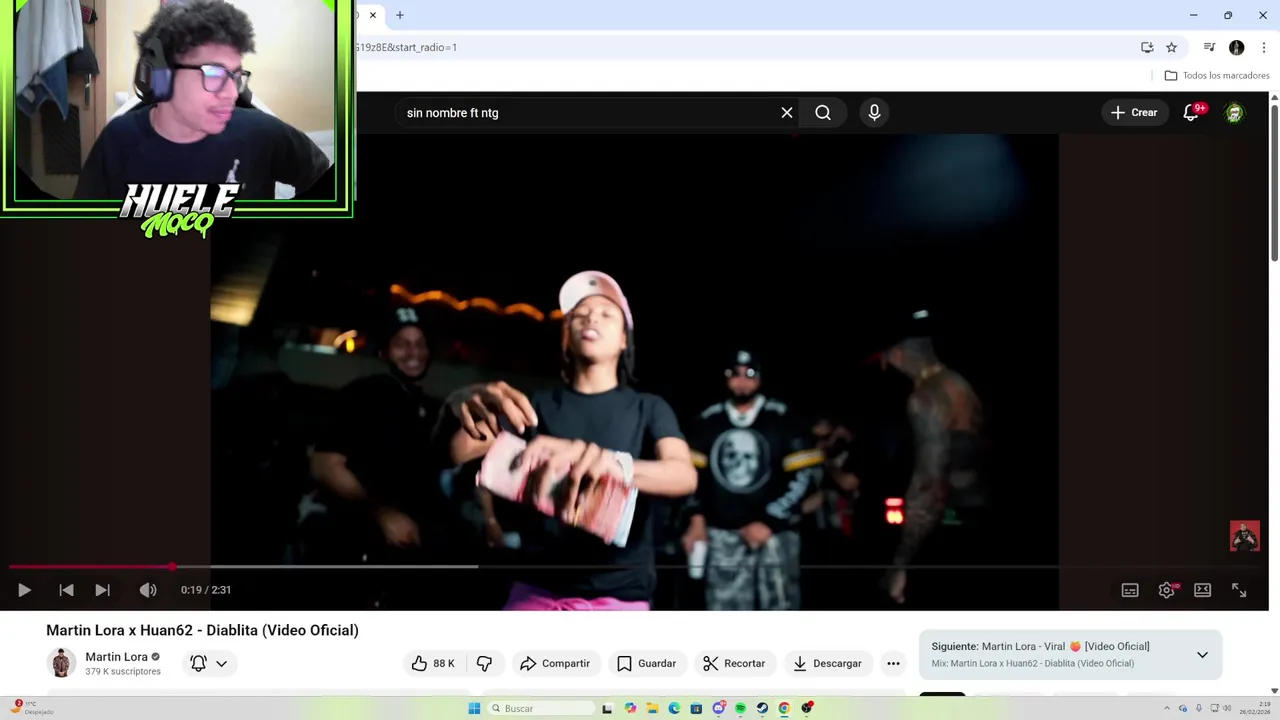Open Chrome profile avatar
Viewport: 1280px width, 720px height.
pyautogui.click(x=1236, y=47)
